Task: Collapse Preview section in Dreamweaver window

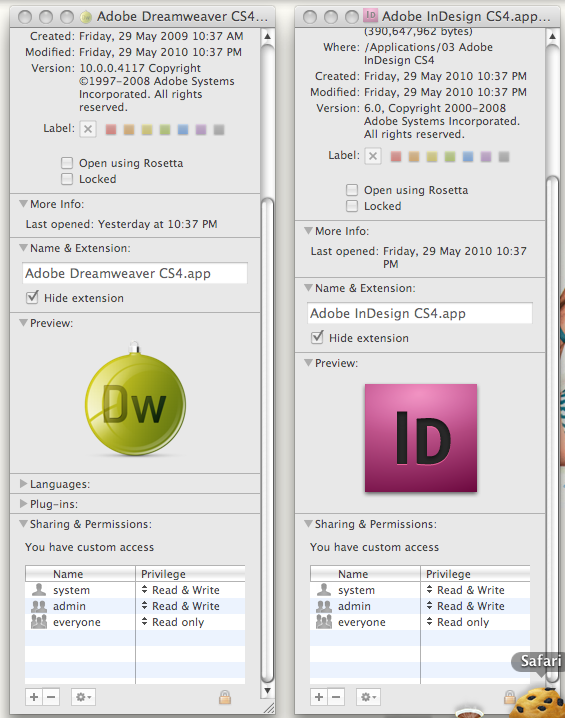Action: (23, 323)
